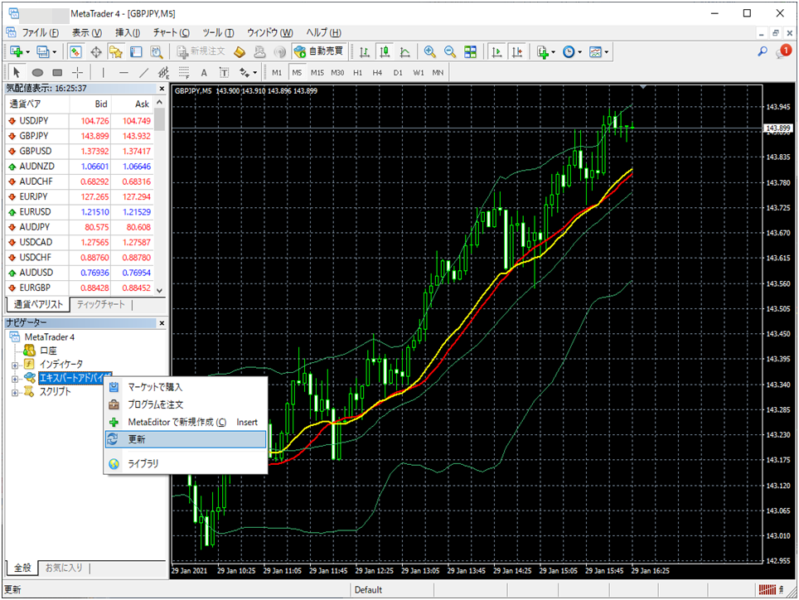Toggle the Terminal window icon
The image size is (799, 600).
click(136, 52)
